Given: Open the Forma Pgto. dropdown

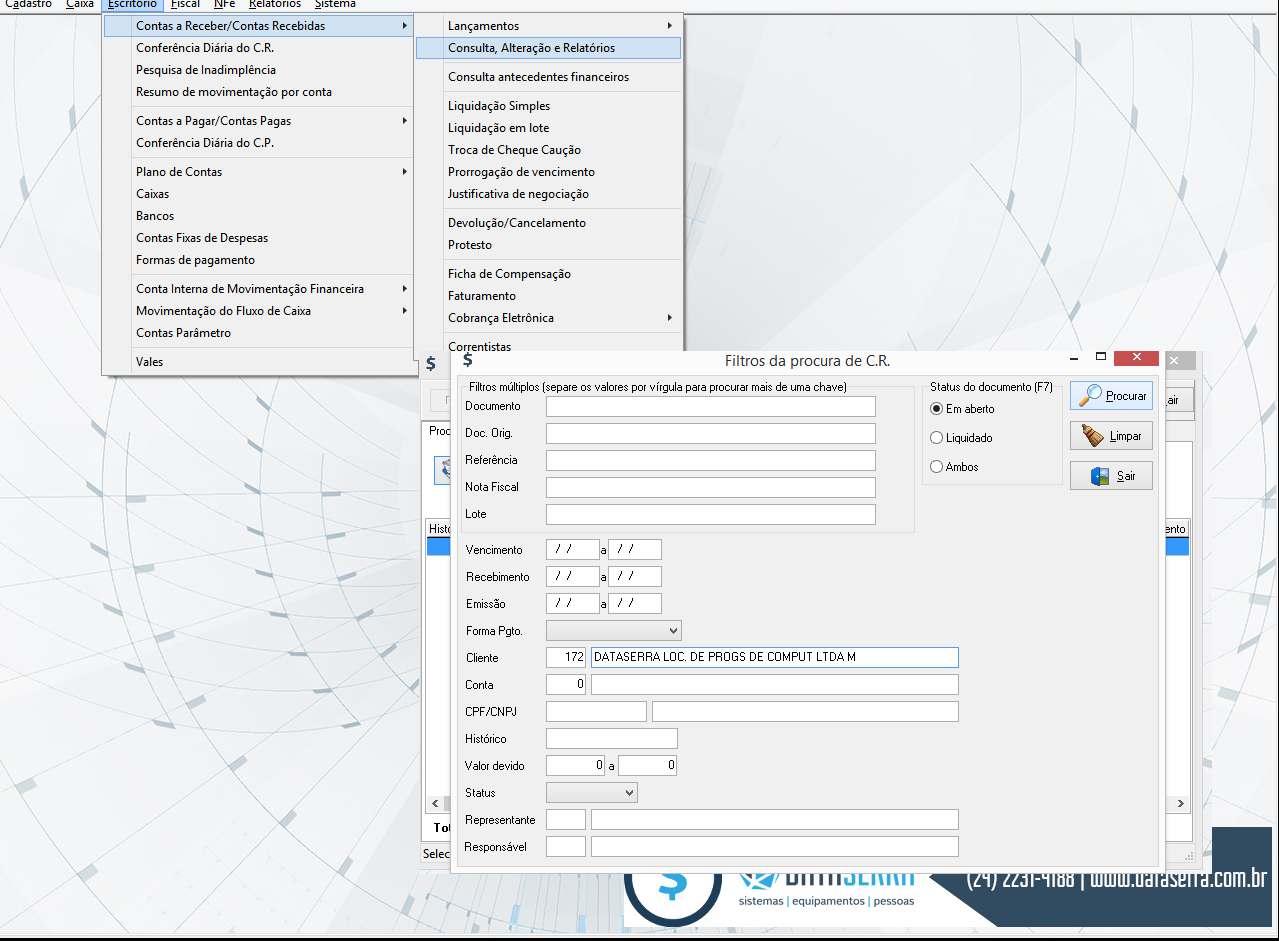Looking at the screenshot, I should (x=614, y=631).
